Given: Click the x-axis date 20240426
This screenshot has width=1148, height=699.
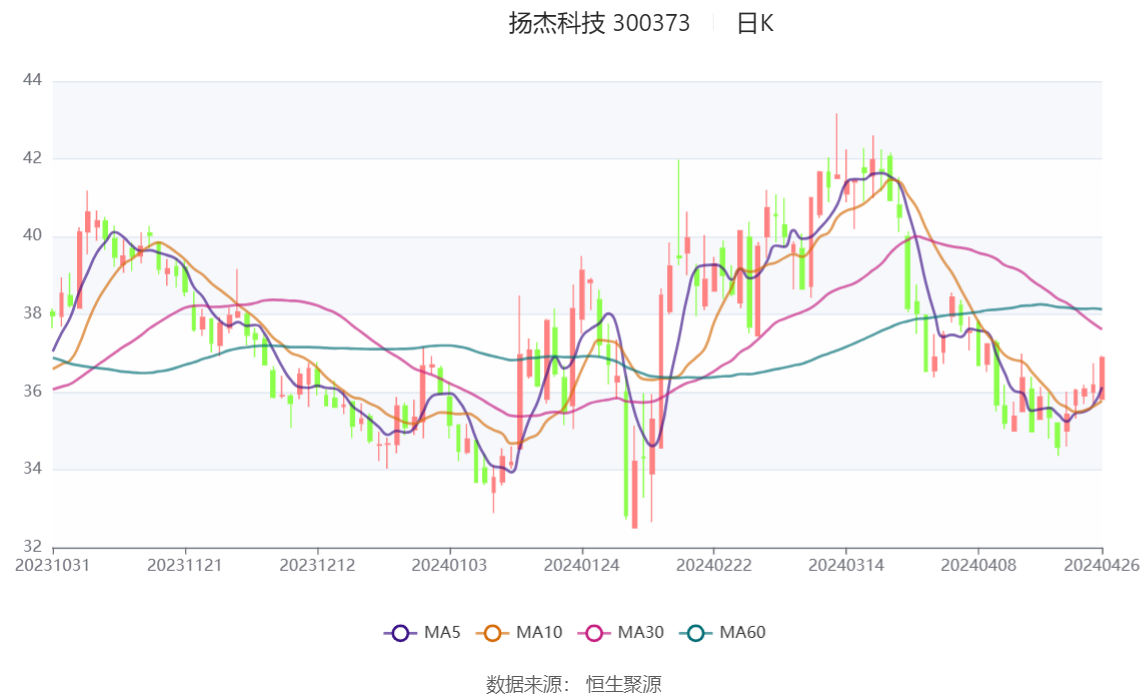Looking at the screenshot, I should pyautogui.click(x=1101, y=566).
